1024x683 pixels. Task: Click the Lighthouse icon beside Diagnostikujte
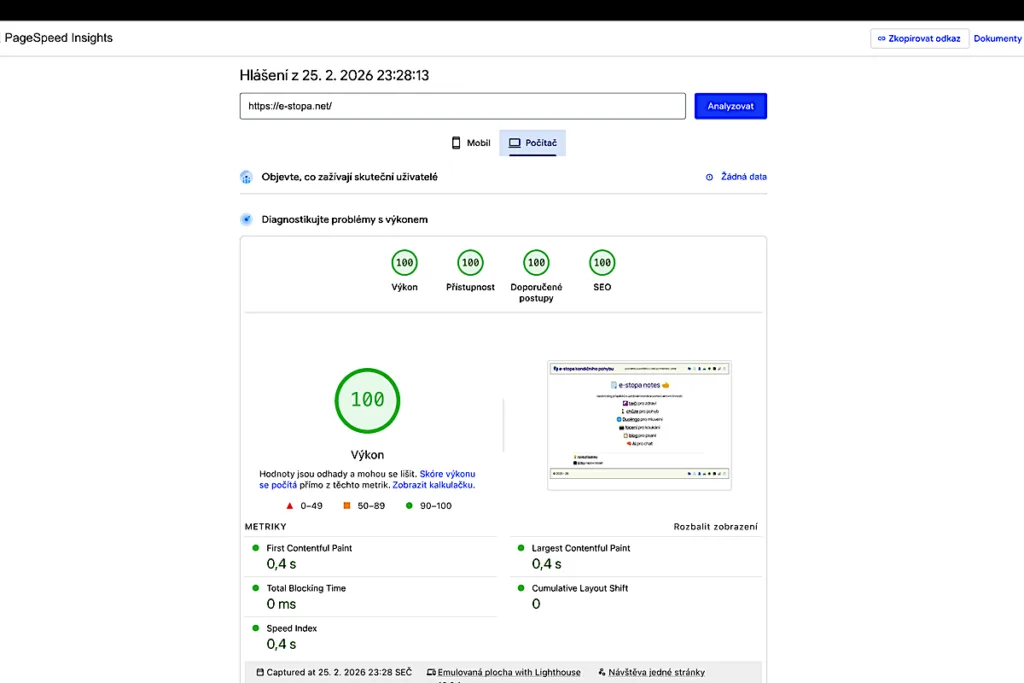pyautogui.click(x=245, y=219)
